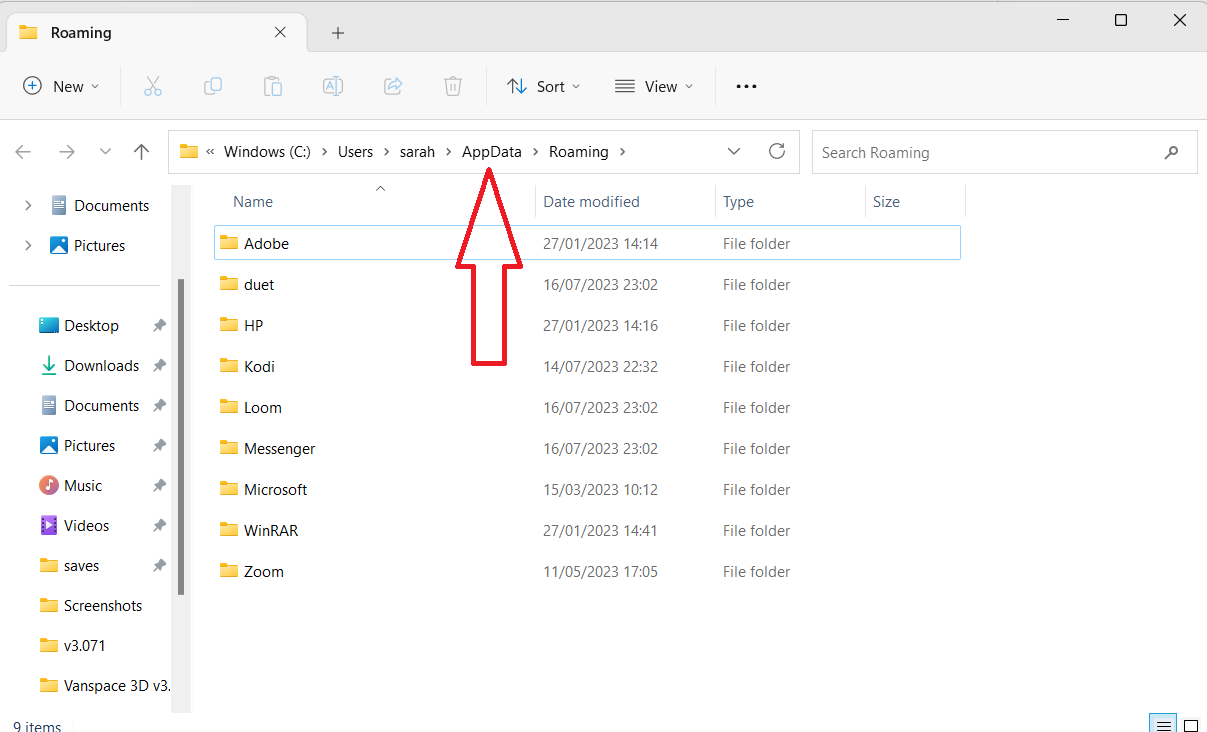Click the folder icon in address bar
Screen dimensions: 1207x732
(188, 152)
